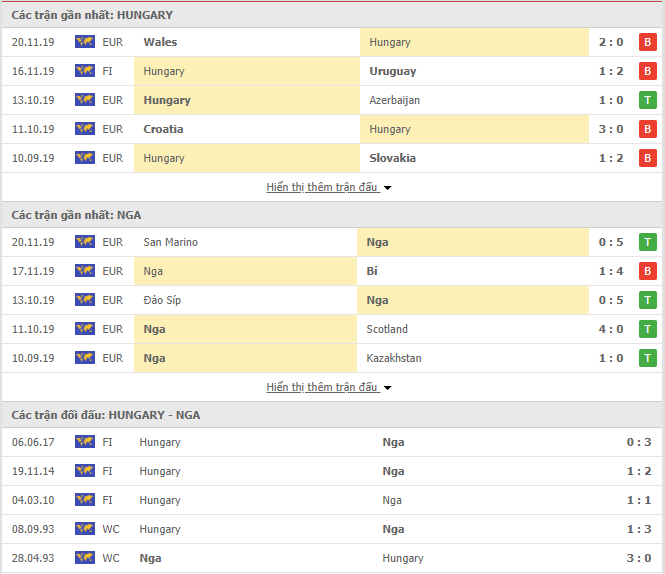
Task: Click the 1 : 1 score from 04.03.10
Action: click(x=641, y=500)
